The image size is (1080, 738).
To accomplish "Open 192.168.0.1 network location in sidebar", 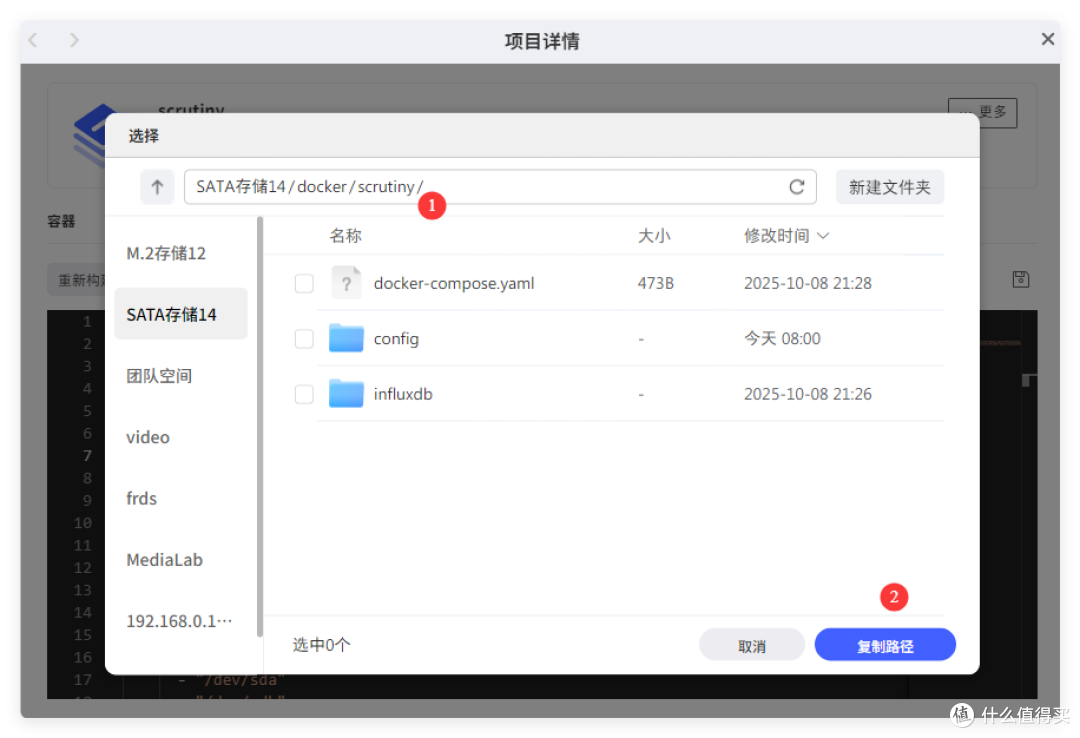I will coord(181,621).
